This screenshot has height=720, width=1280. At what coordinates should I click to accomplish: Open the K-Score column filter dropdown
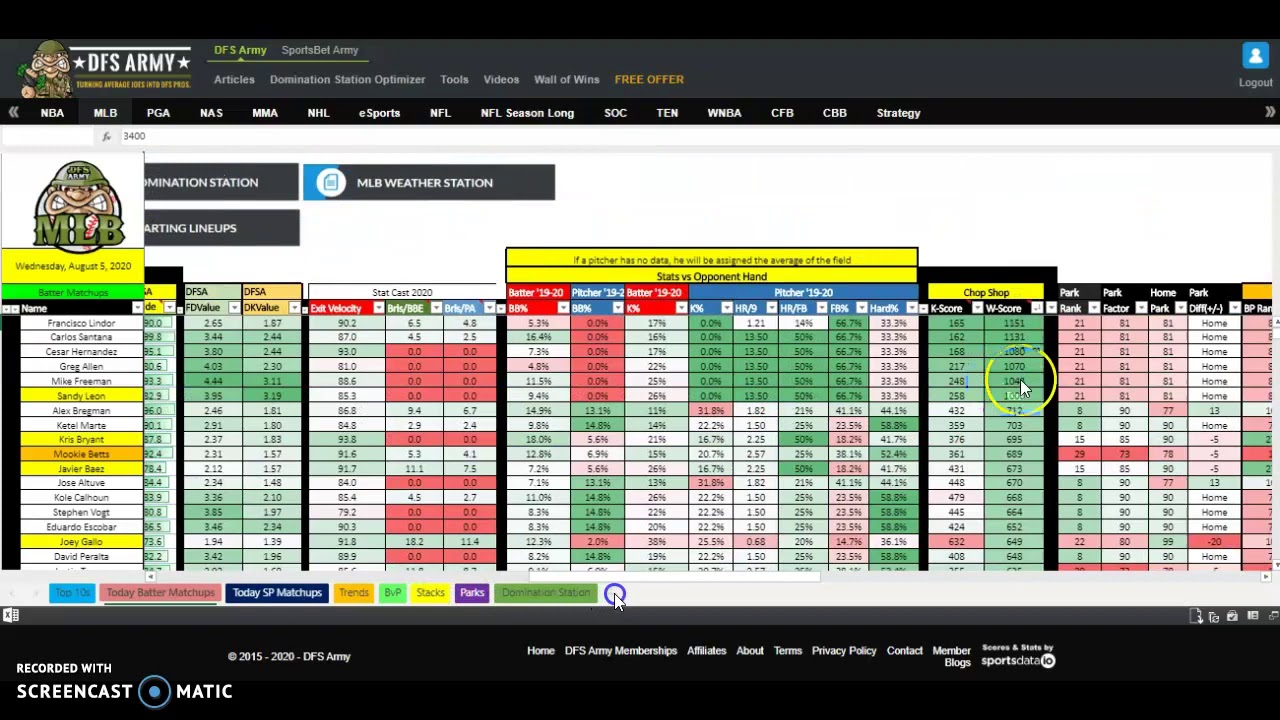pos(977,308)
